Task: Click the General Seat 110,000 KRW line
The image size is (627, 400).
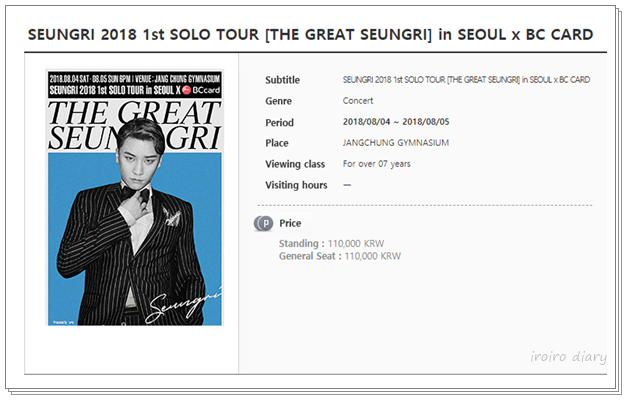Action: click(x=340, y=256)
